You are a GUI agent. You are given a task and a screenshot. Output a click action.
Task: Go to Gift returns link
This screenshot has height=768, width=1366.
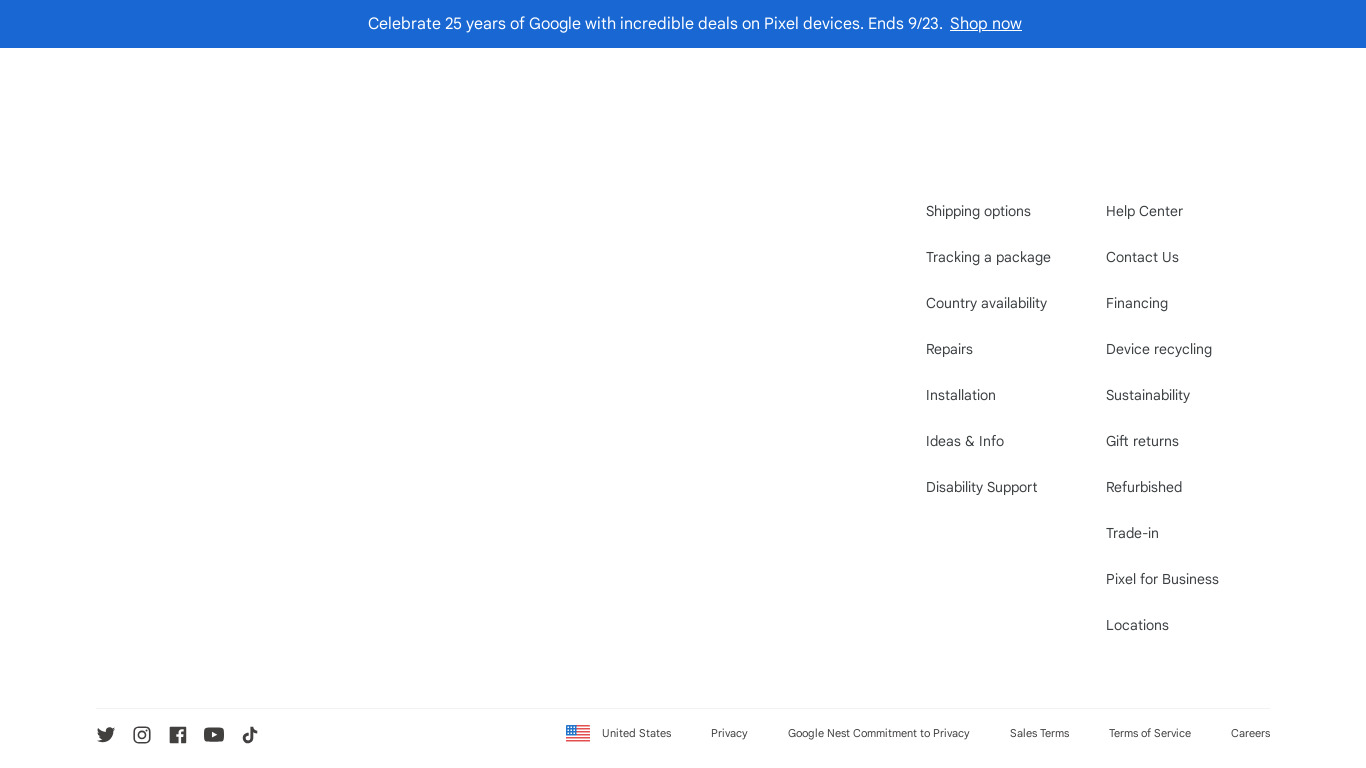(x=1142, y=441)
